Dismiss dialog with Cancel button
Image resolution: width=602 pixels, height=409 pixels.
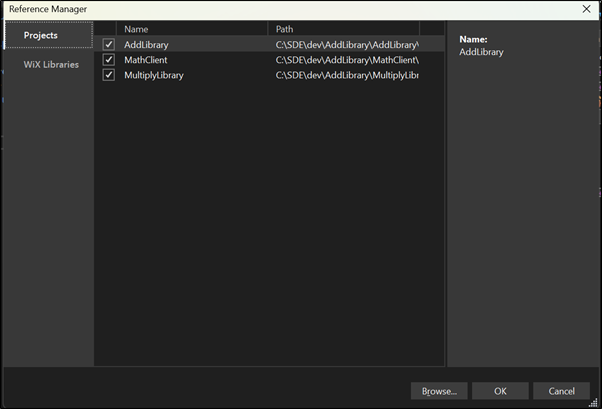[561, 391]
